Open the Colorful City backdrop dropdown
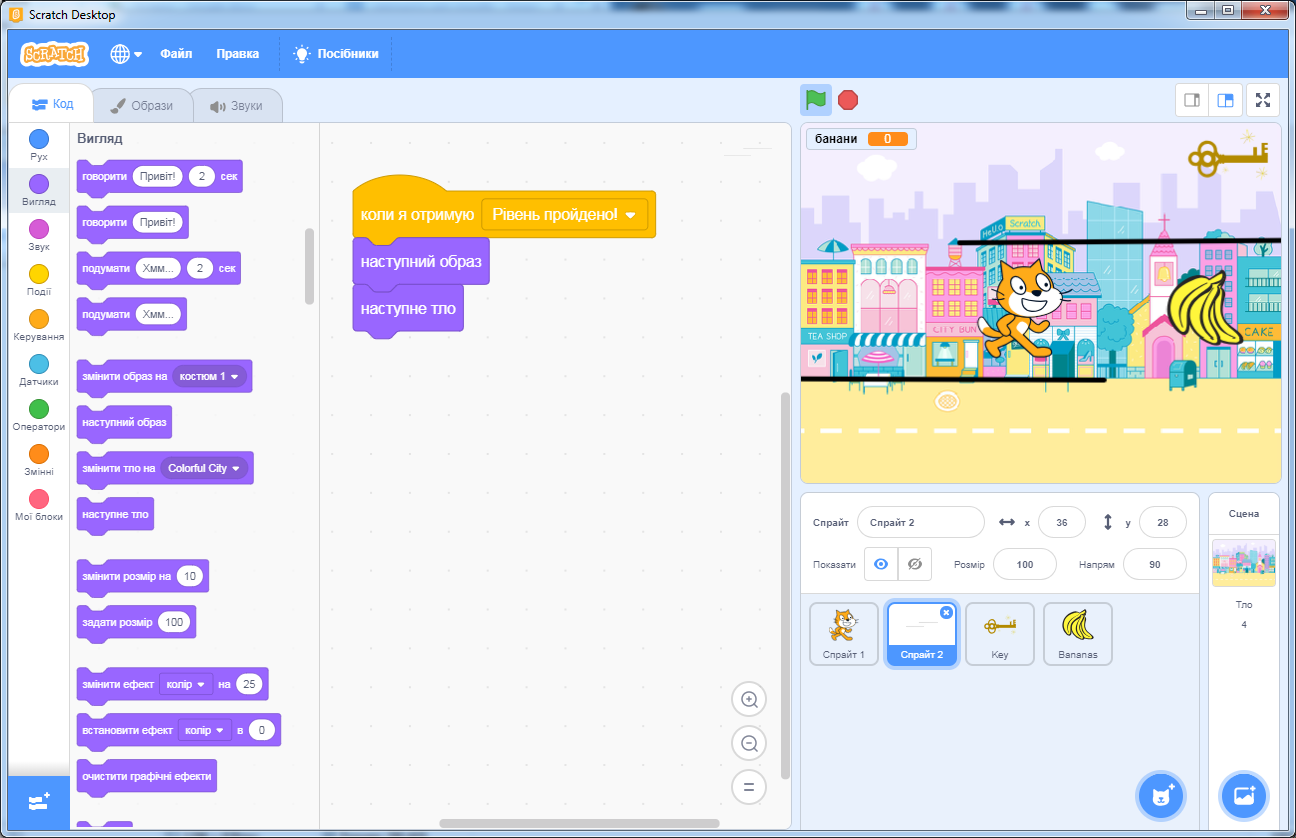This screenshot has height=838, width=1296. (x=204, y=468)
